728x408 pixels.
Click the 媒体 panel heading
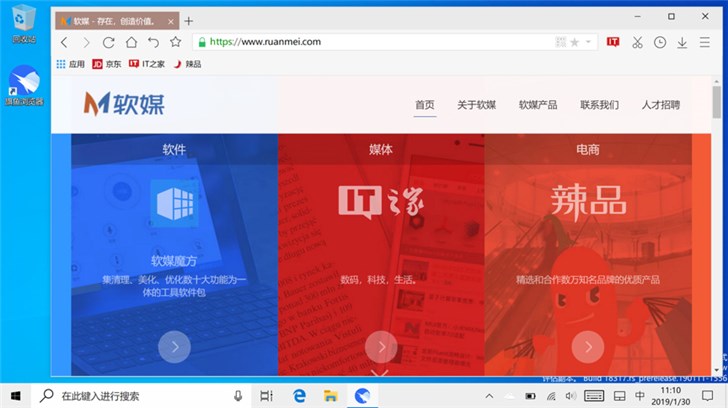[381, 149]
